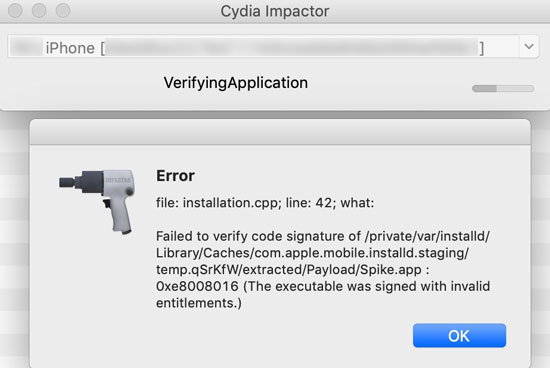Click the Spike.app path text
This screenshot has height=368, width=550.
(391, 270)
